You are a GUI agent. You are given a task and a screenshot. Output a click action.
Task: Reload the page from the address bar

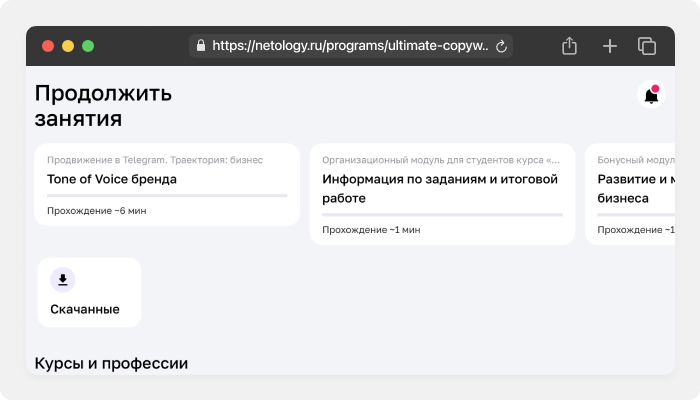[x=502, y=46]
